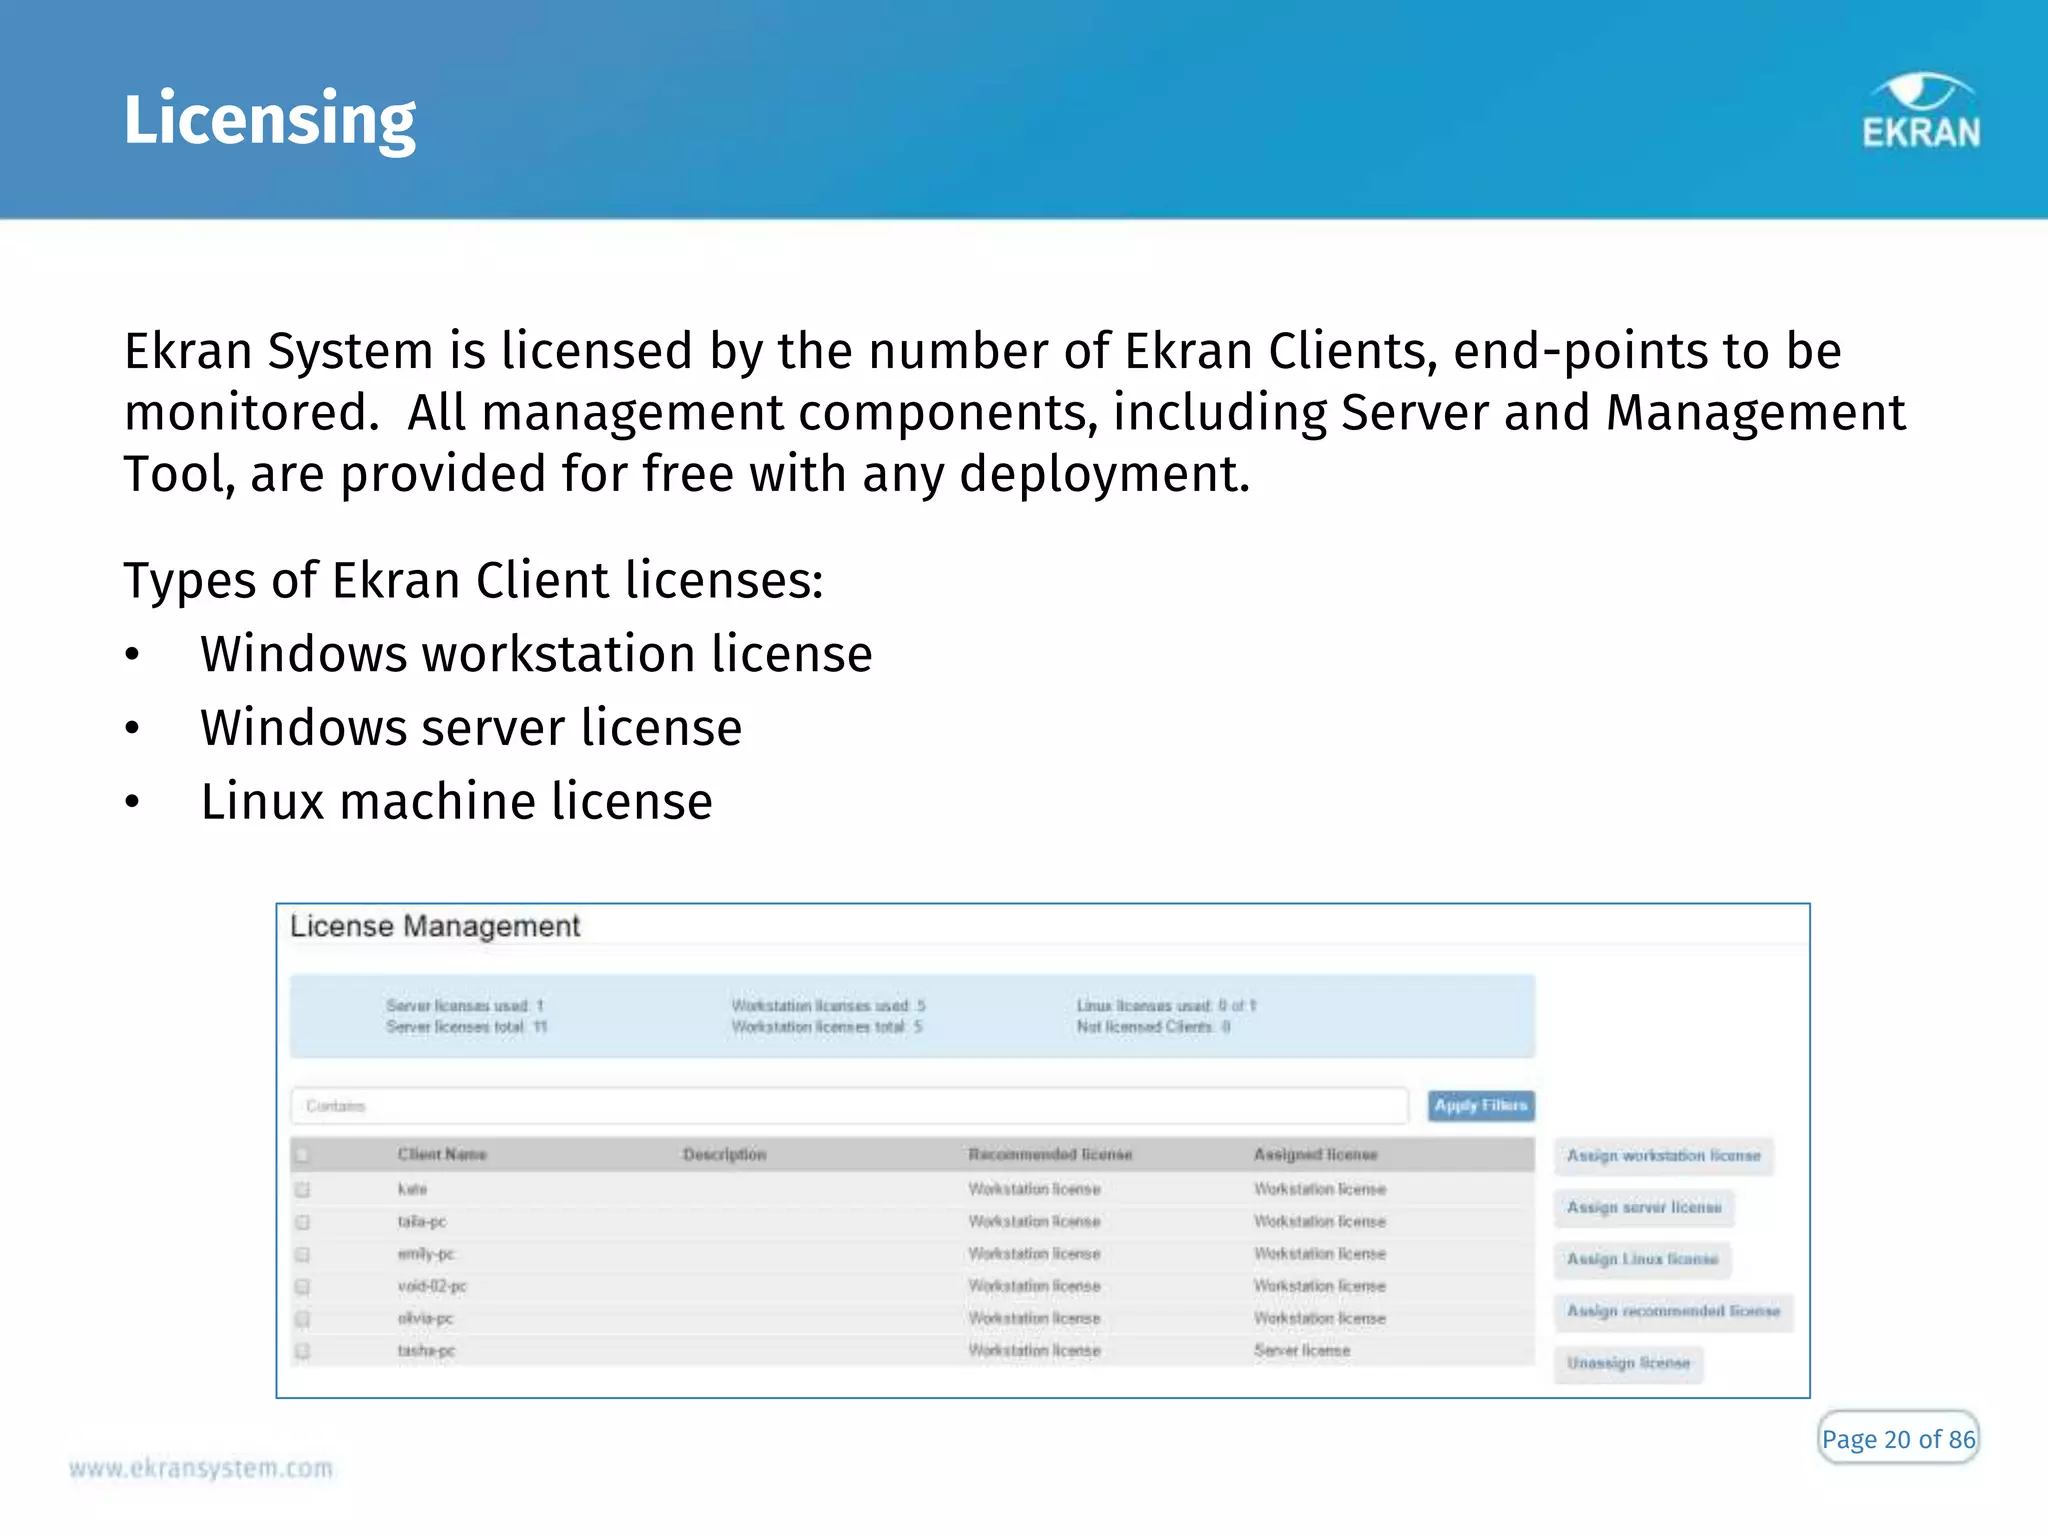Click the Description column header
The width and height of the screenshot is (2048, 1536).
(x=724, y=1154)
